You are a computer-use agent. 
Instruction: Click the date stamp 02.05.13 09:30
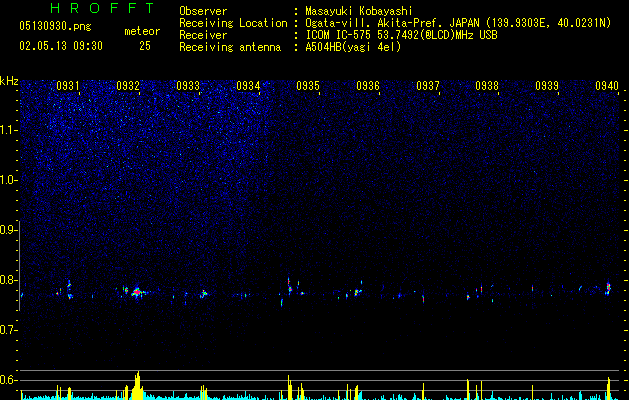(x=61, y=46)
